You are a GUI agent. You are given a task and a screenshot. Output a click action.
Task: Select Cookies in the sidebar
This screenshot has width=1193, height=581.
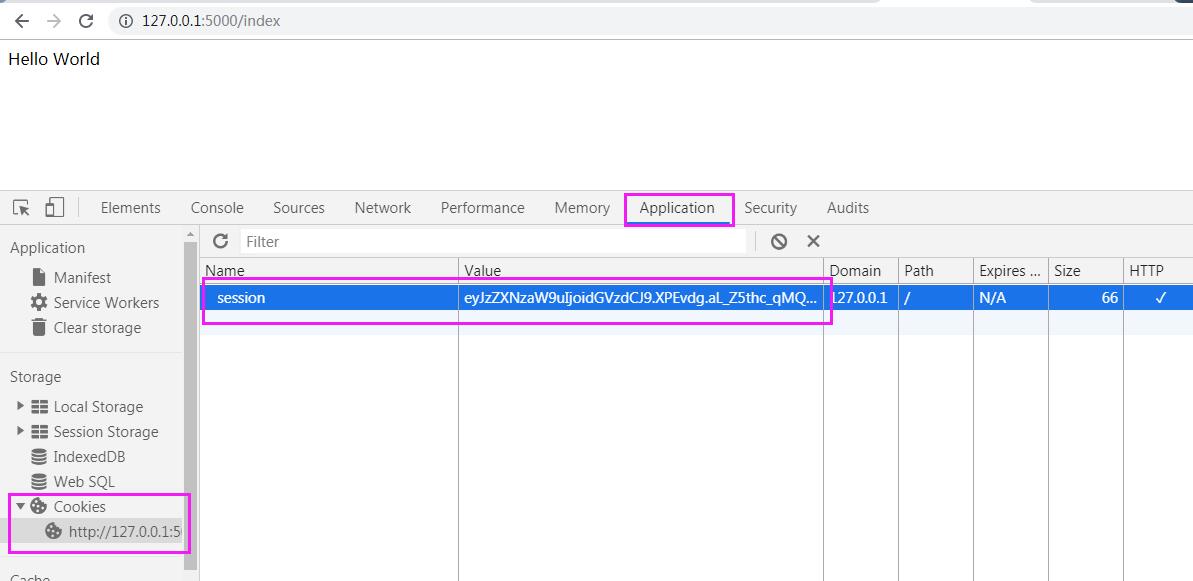[79, 506]
